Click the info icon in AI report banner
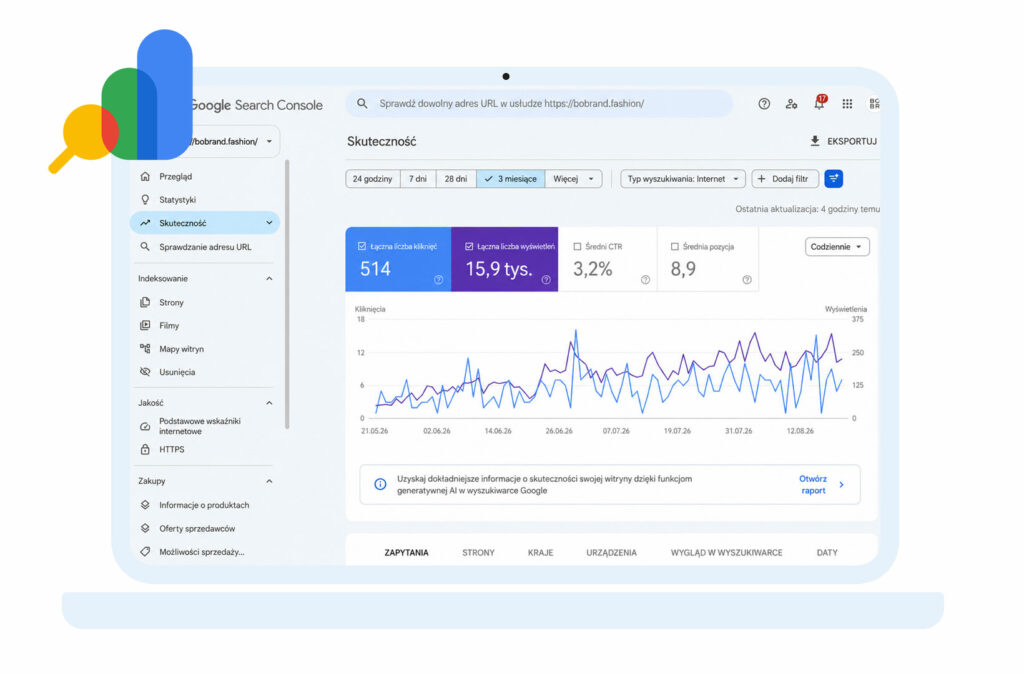This screenshot has height=674, width=1024. 380,484
